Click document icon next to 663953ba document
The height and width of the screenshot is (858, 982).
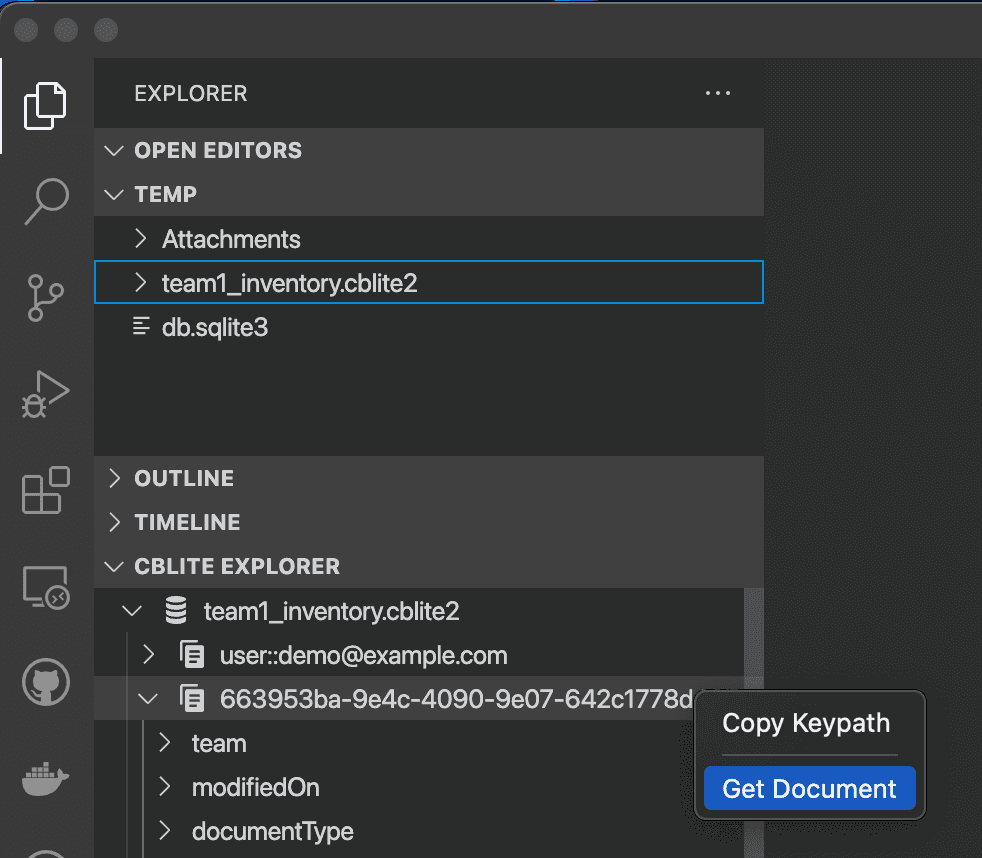point(192,698)
